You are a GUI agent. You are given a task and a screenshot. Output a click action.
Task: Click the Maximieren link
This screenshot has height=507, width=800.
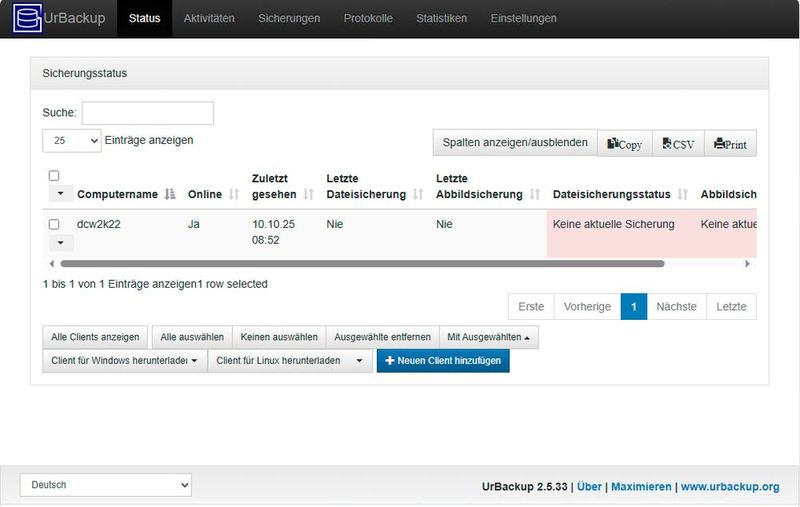(x=641, y=487)
